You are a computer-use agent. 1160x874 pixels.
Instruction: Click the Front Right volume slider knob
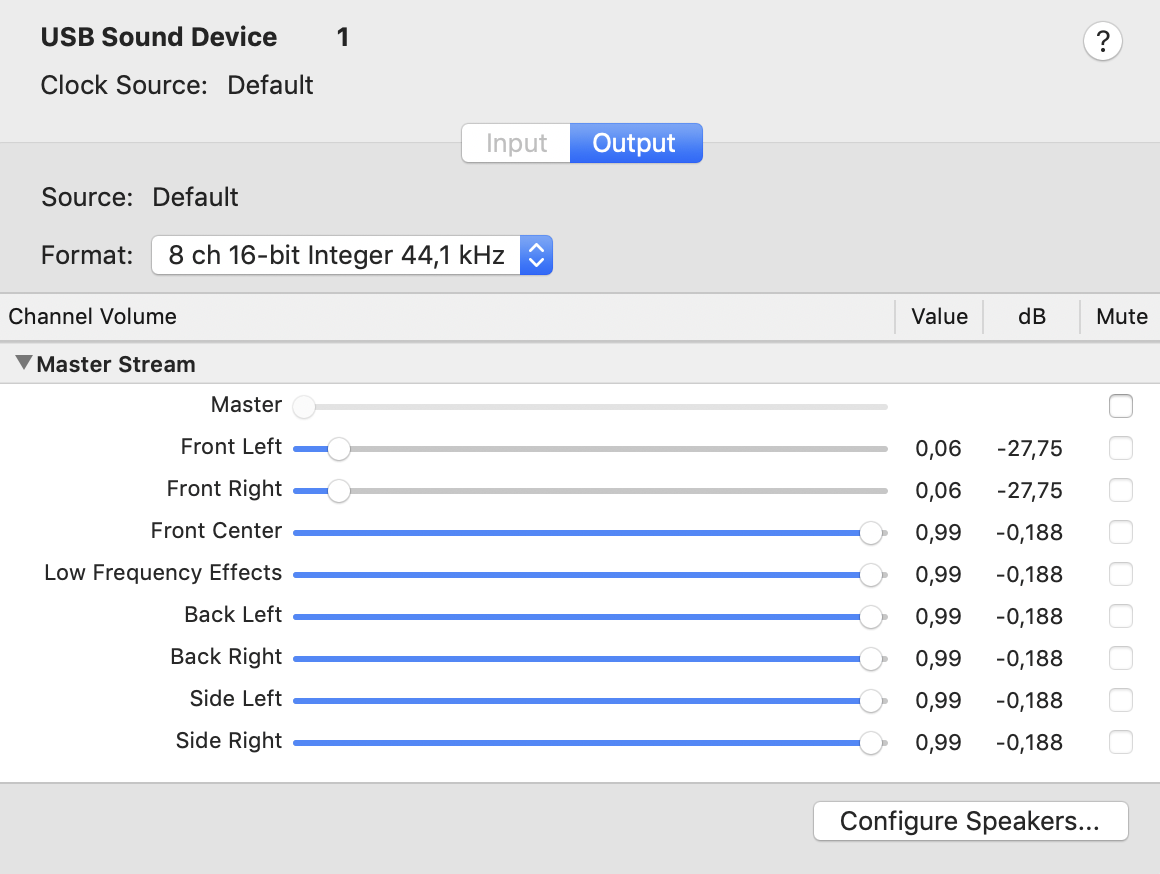(339, 491)
